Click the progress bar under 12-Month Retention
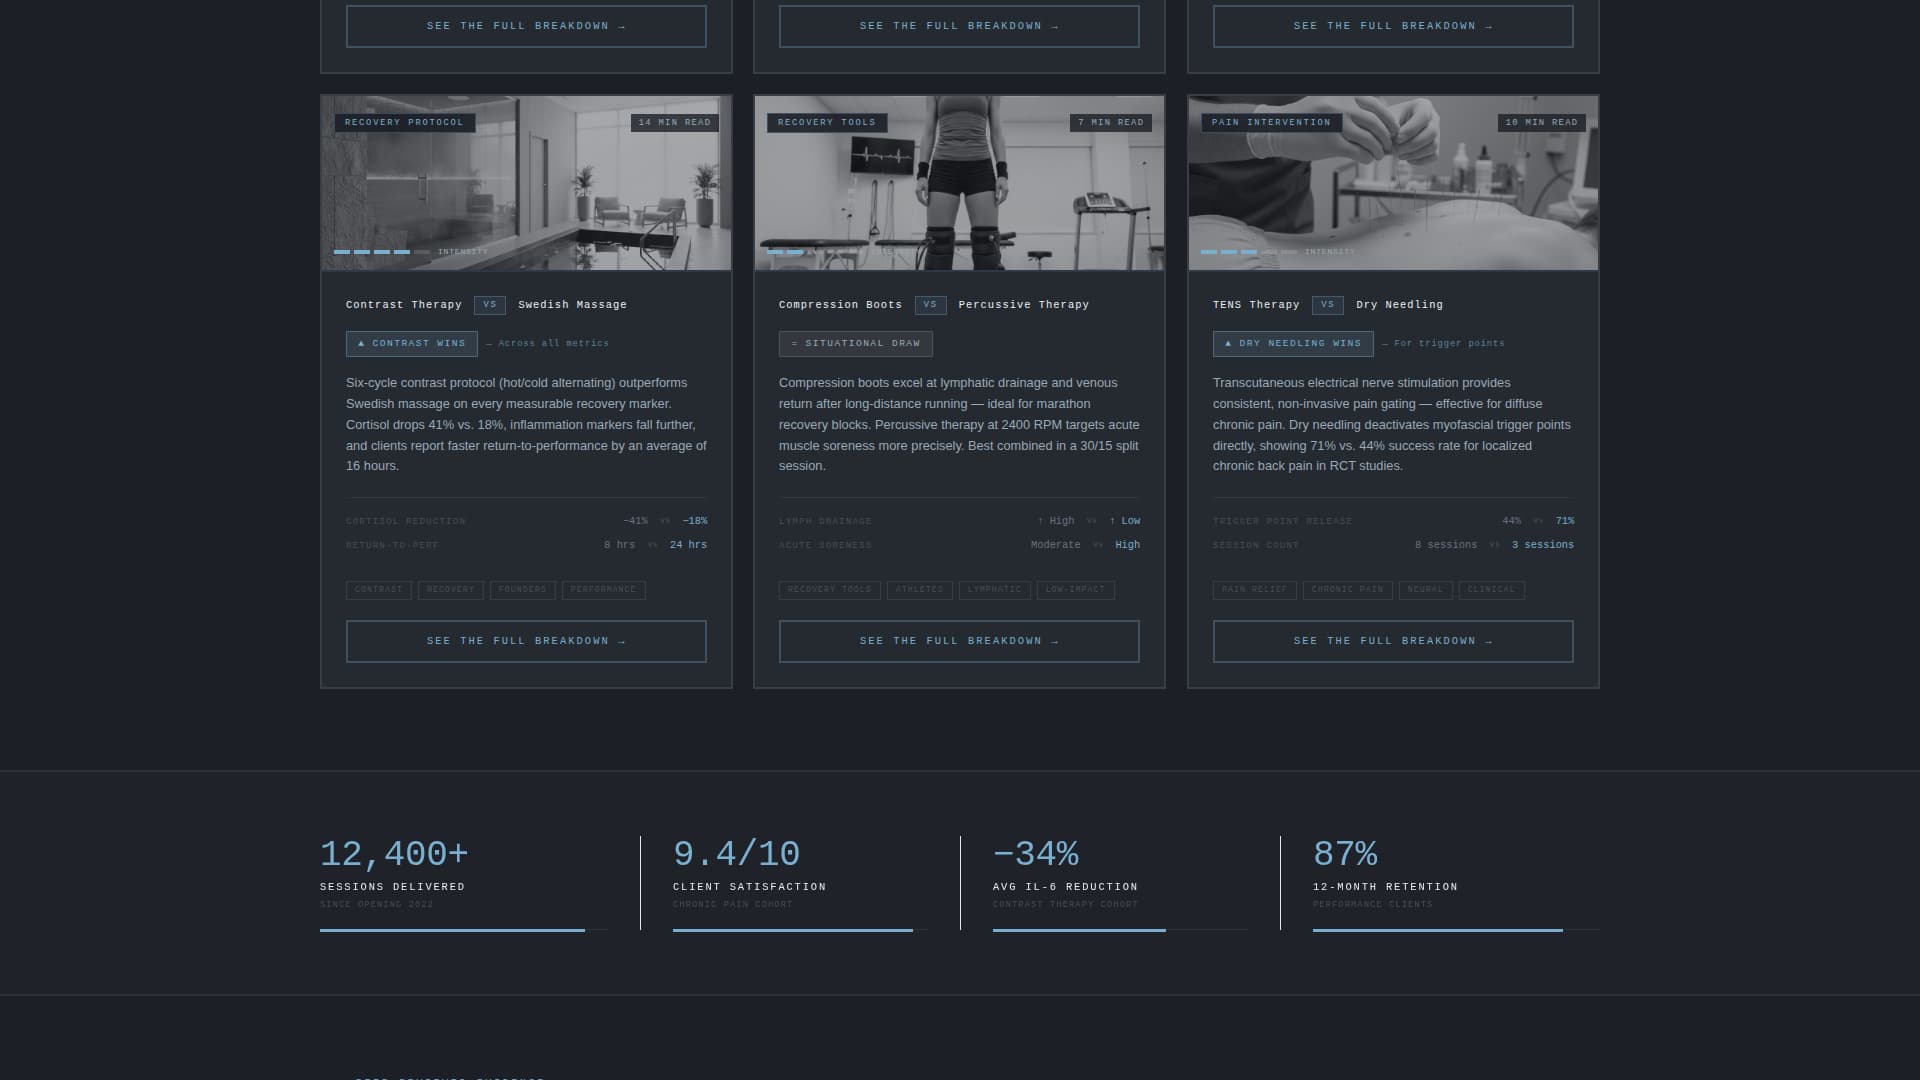This screenshot has height=1080, width=1920. pyautogui.click(x=1456, y=931)
